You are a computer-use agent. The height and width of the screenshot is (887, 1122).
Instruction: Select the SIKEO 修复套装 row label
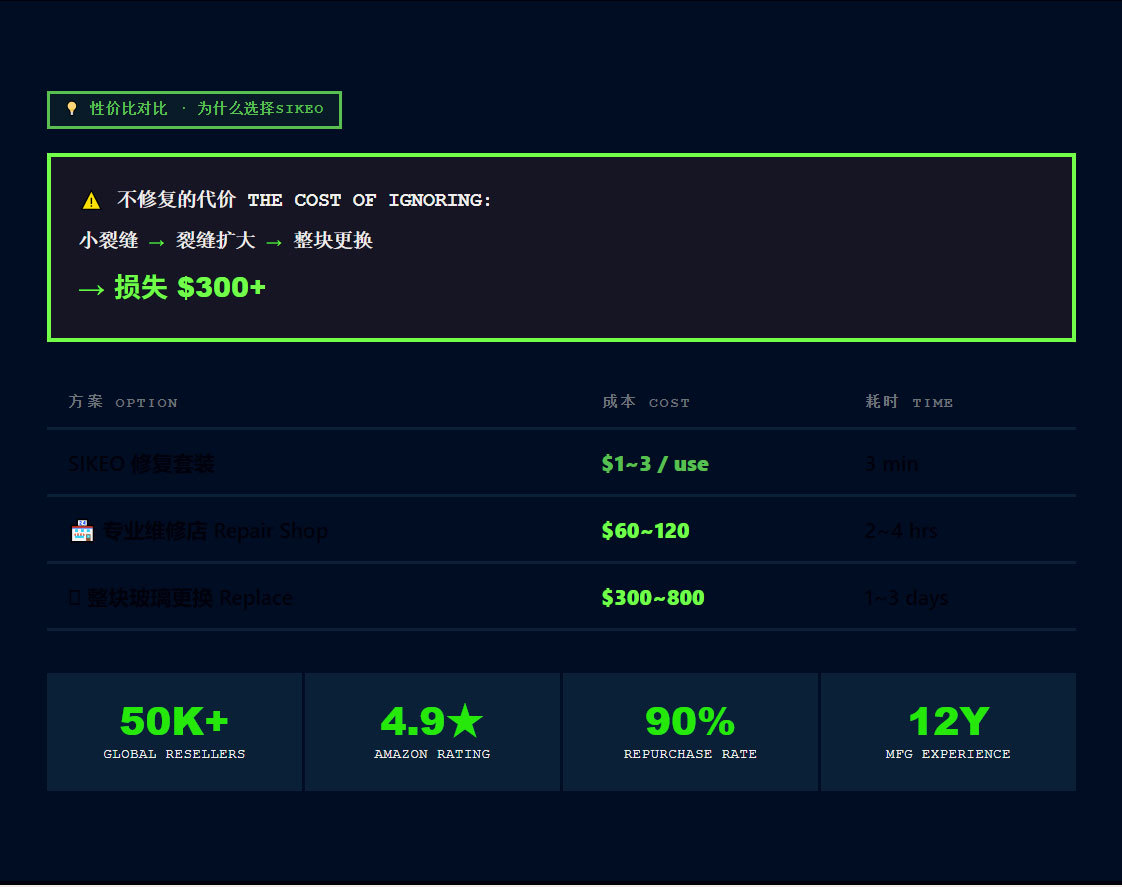[141, 464]
